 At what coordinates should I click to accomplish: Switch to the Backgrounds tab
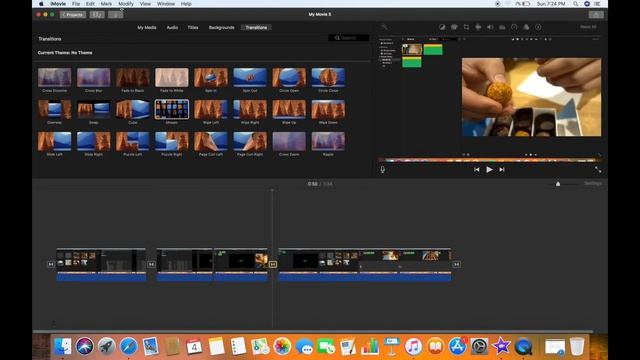tap(222, 27)
